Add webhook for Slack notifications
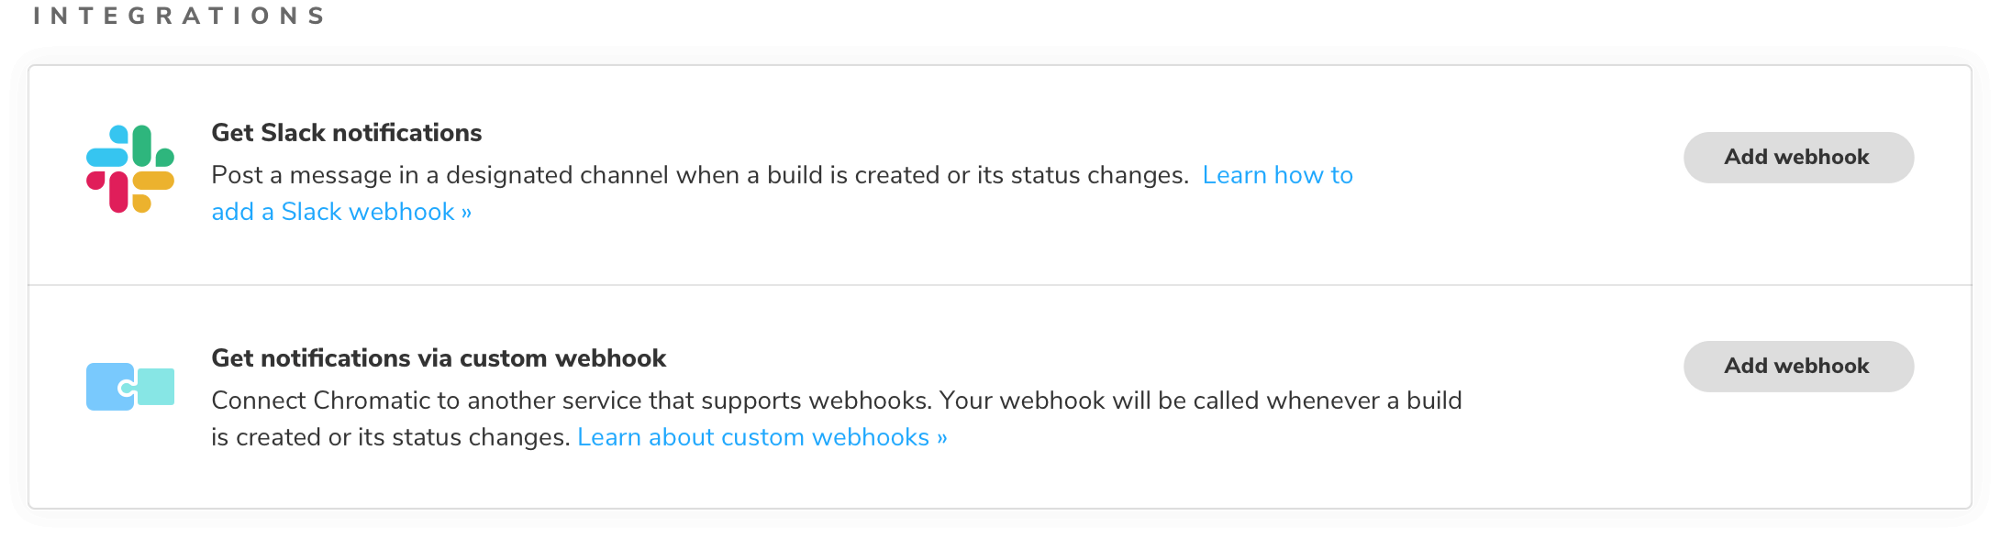 click(x=1798, y=157)
